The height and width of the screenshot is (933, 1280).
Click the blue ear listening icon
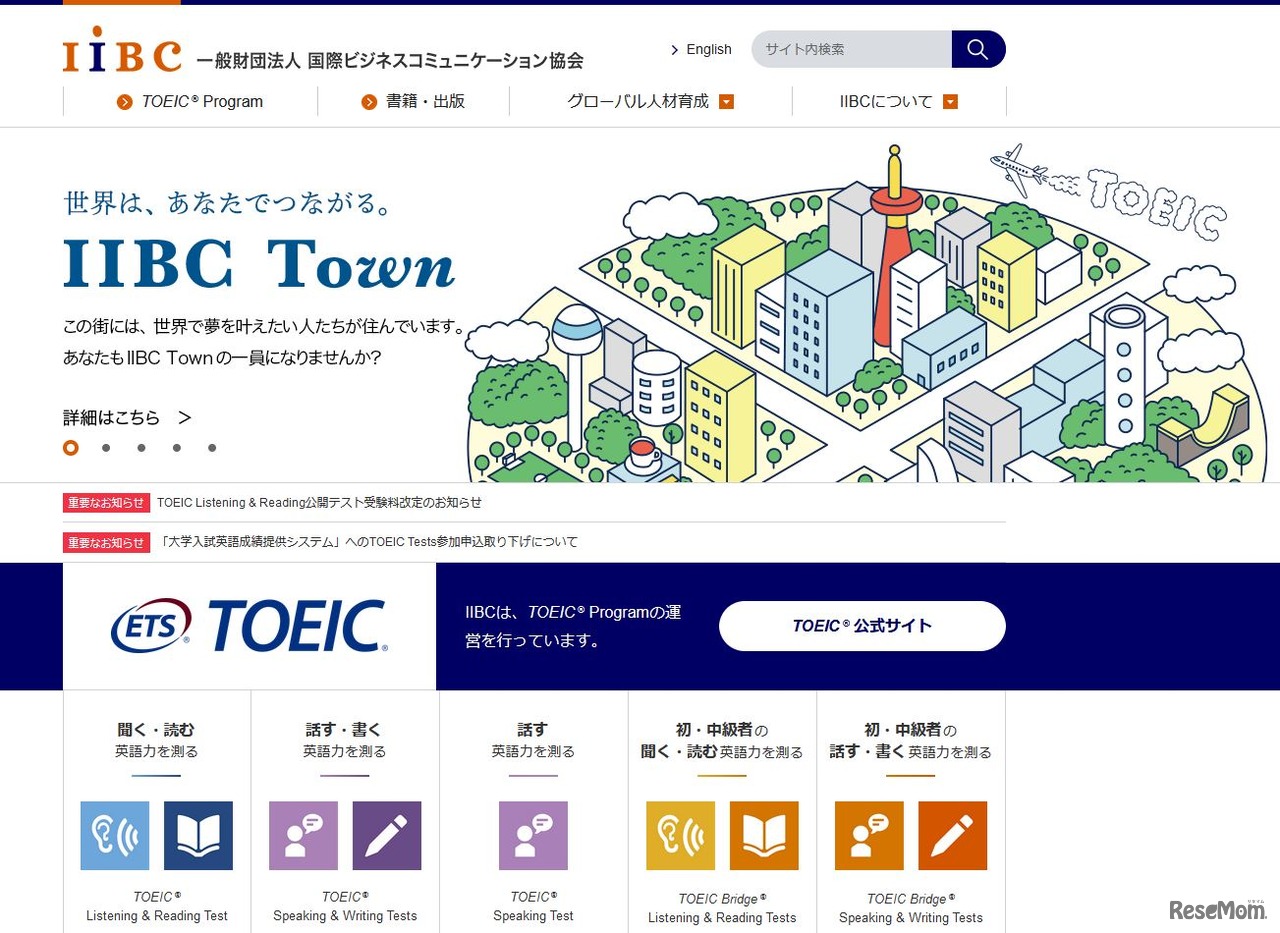pos(115,836)
